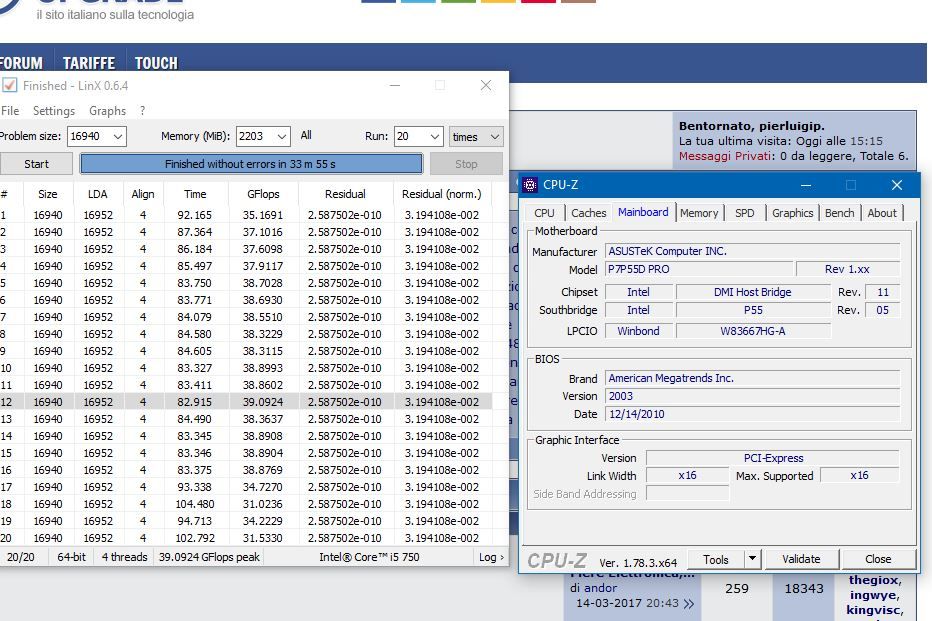Screen dimensions: 932x621
Task: Change the 'times' run unit dropdown
Action: (494, 136)
